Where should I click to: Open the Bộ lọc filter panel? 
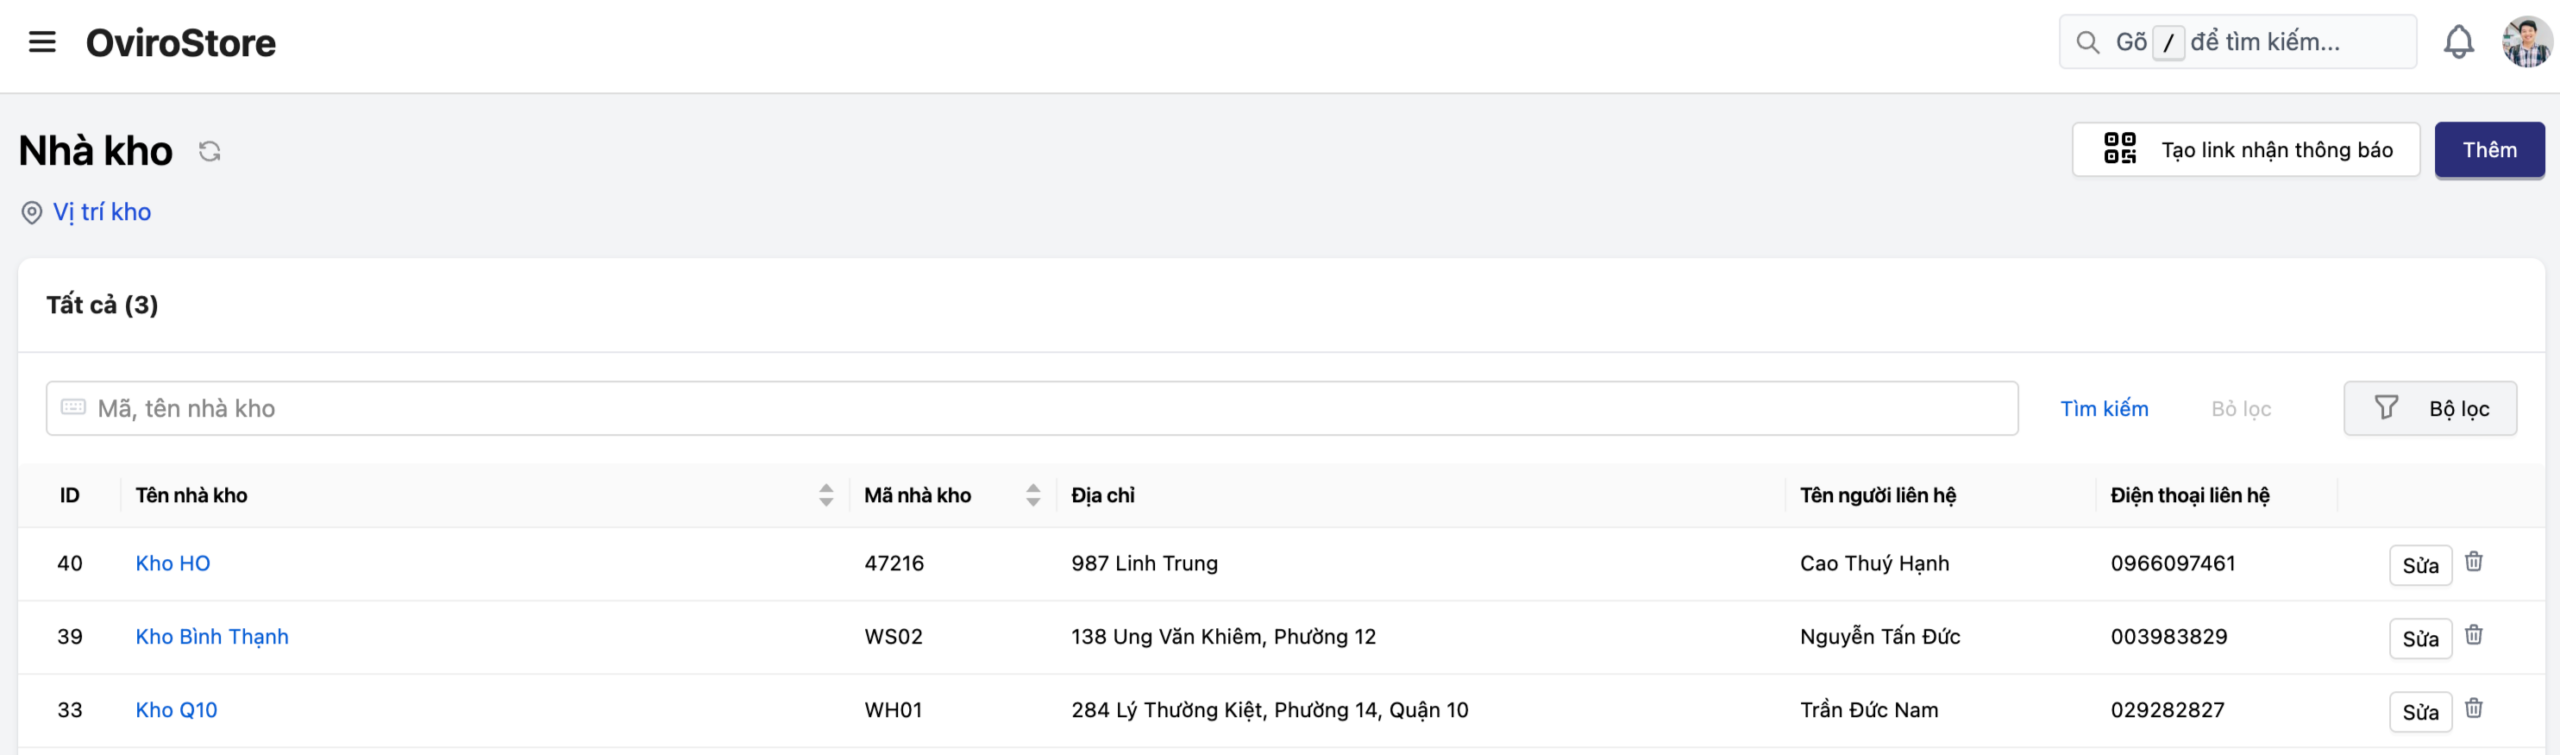[x=2429, y=408]
